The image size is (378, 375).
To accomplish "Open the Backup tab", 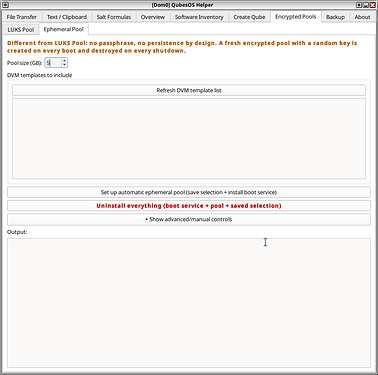I will point(335,17).
